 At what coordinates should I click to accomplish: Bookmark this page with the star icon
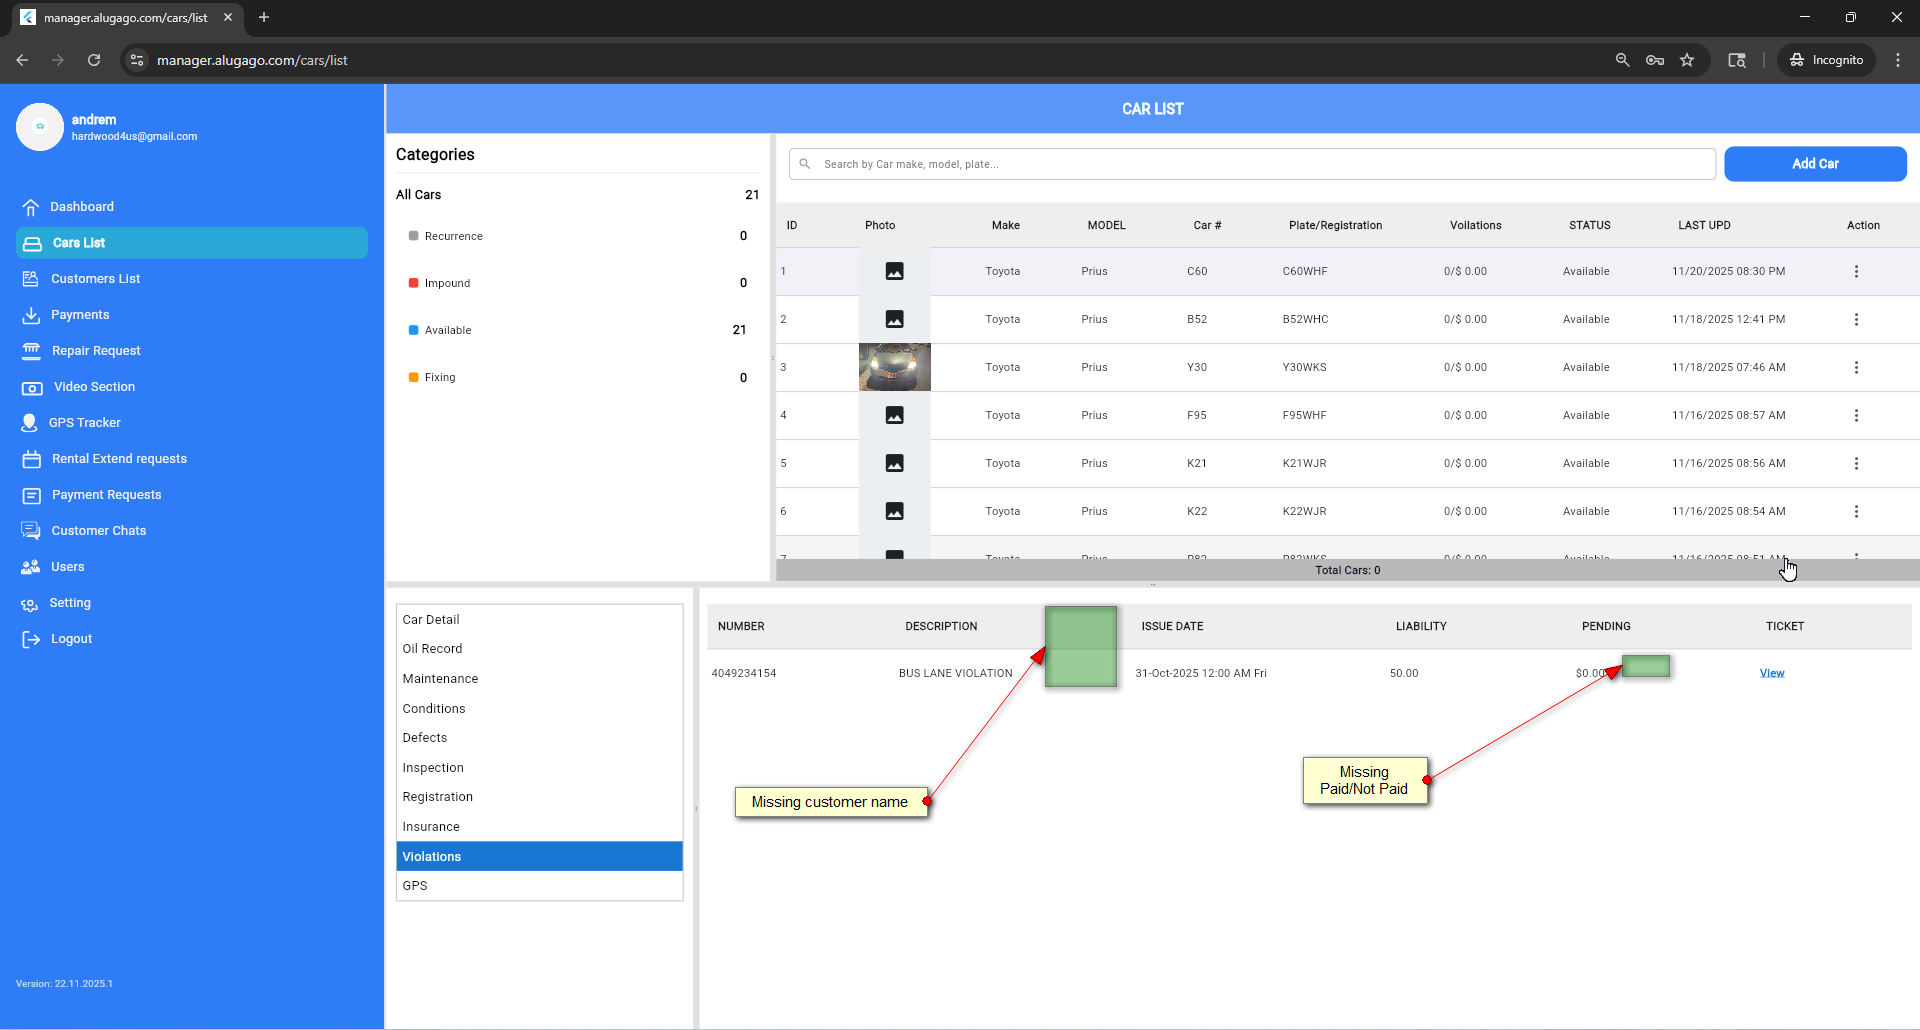tap(1687, 60)
